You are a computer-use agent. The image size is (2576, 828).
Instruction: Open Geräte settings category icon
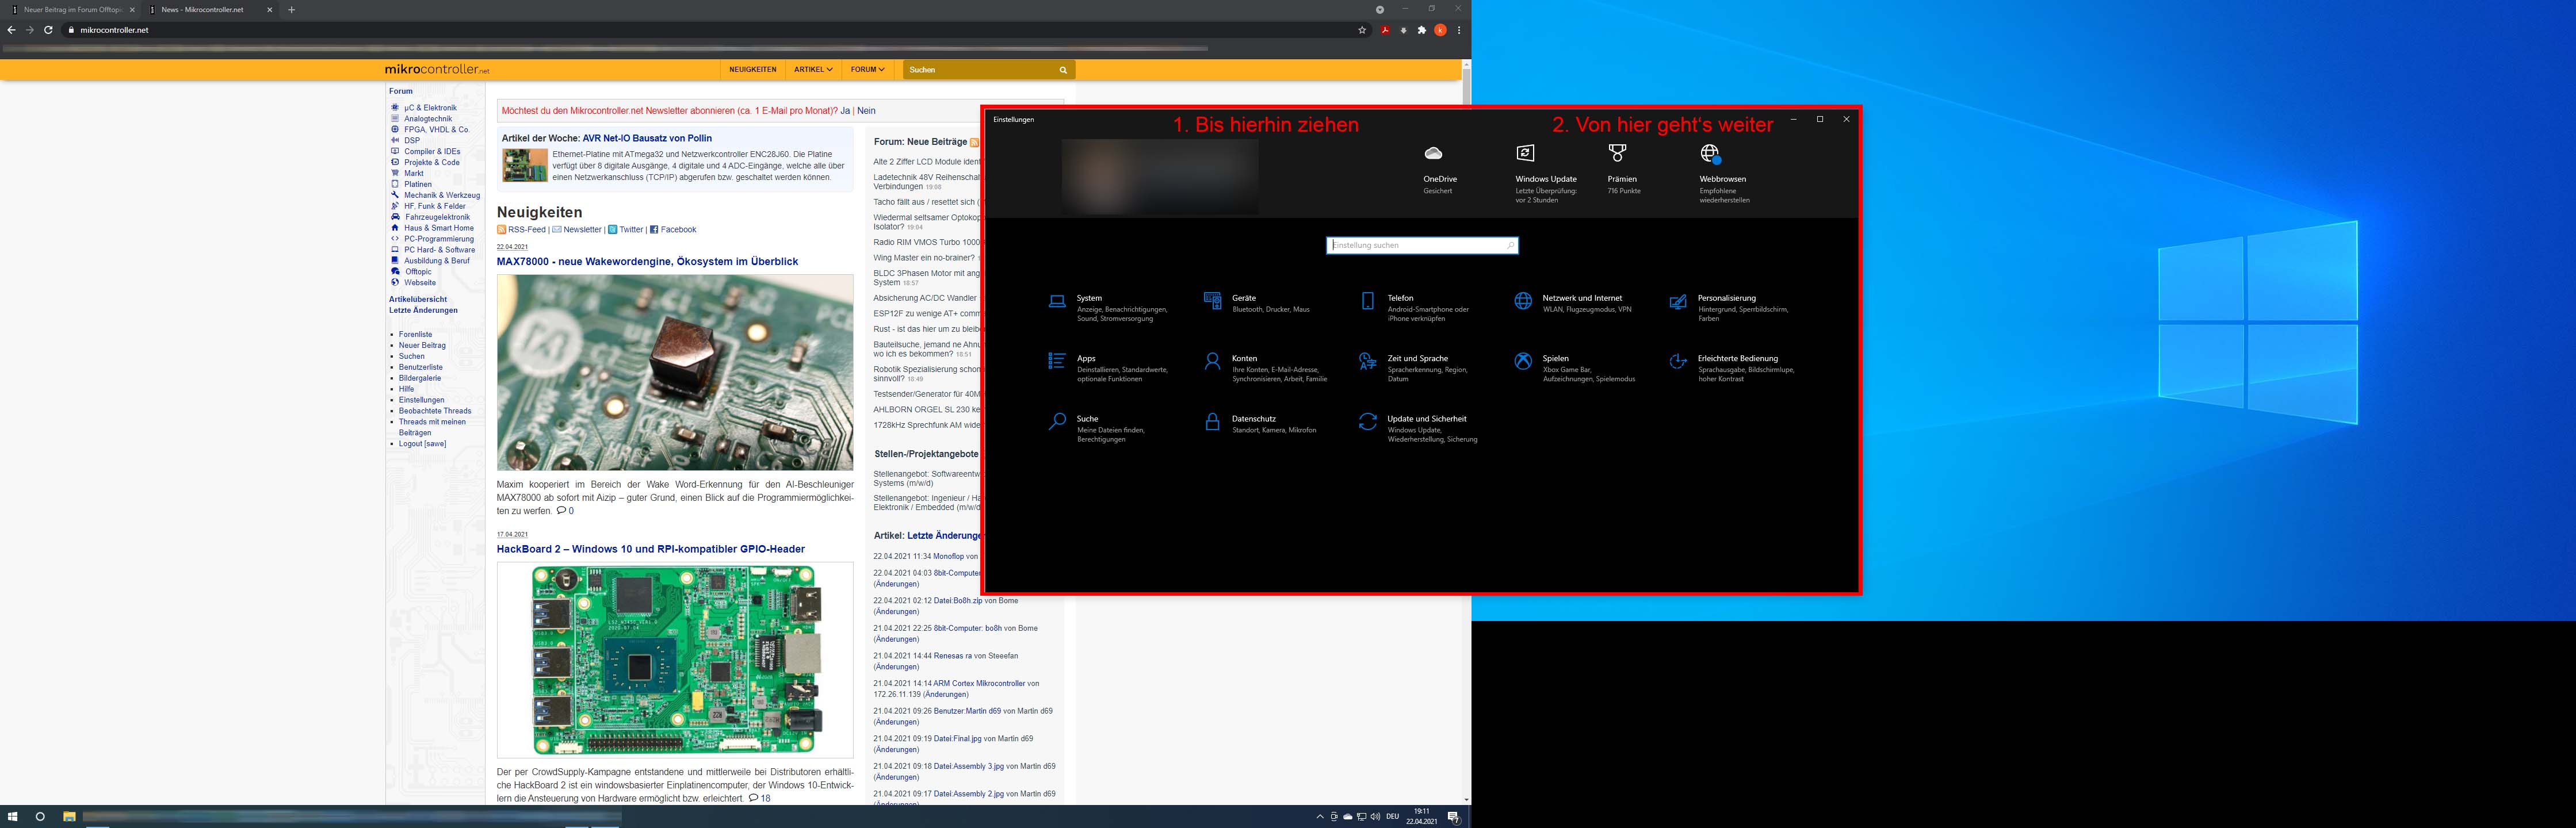point(1212,301)
